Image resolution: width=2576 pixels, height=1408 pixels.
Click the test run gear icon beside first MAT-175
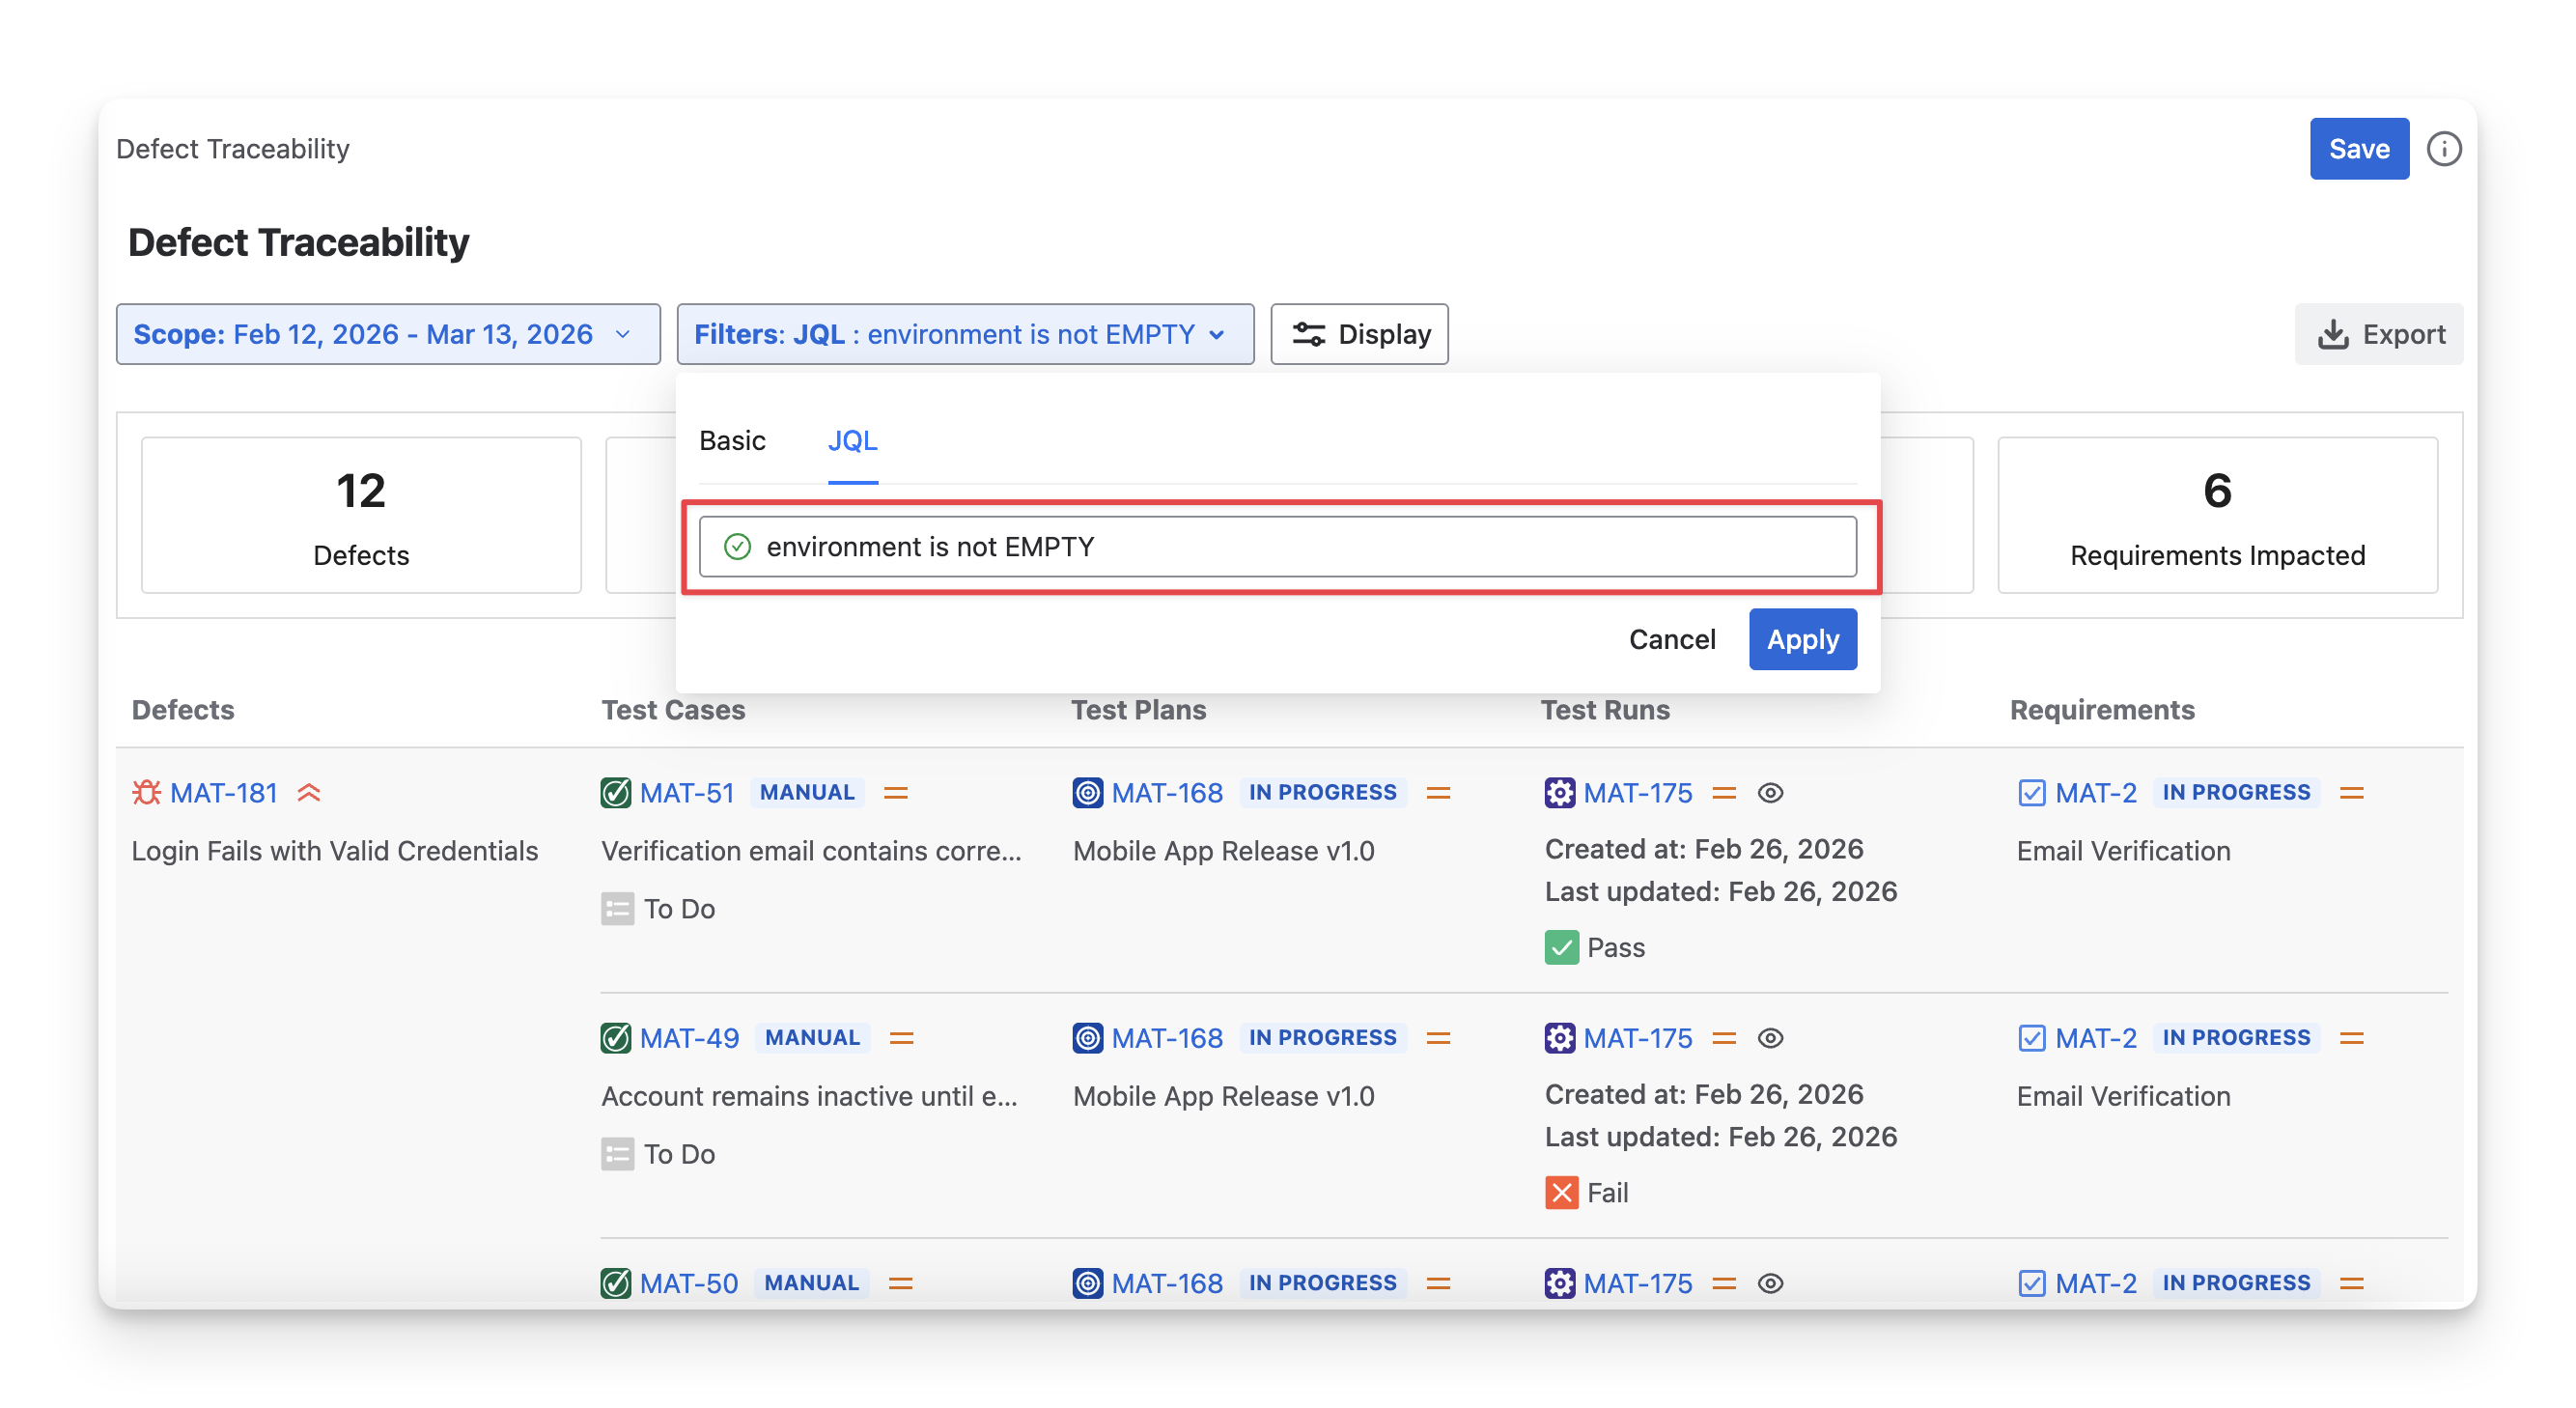coord(1559,793)
